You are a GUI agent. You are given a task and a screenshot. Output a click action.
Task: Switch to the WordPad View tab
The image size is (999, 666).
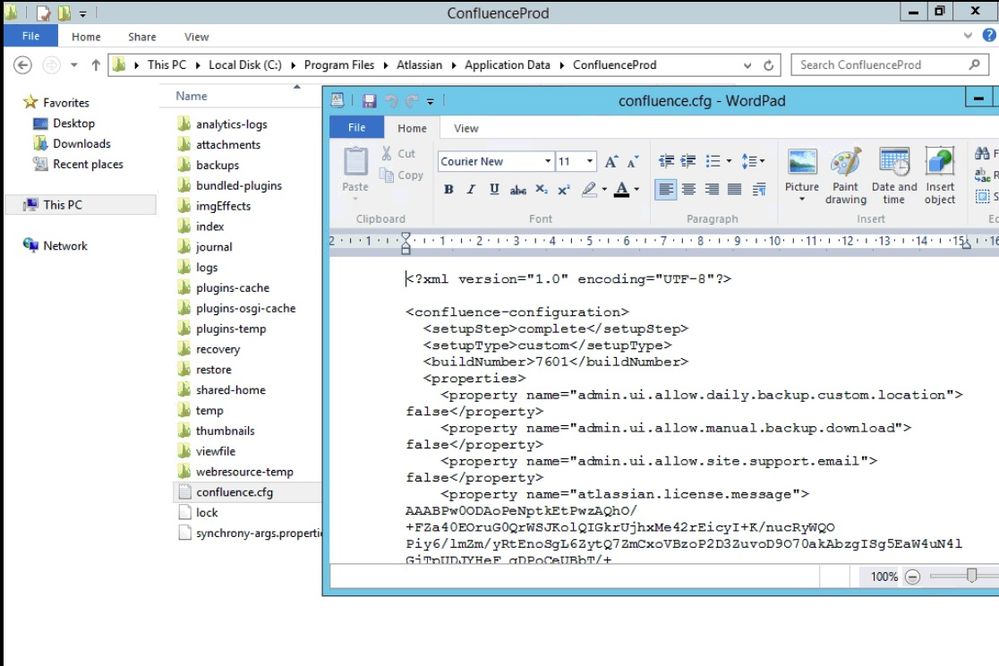coord(466,128)
